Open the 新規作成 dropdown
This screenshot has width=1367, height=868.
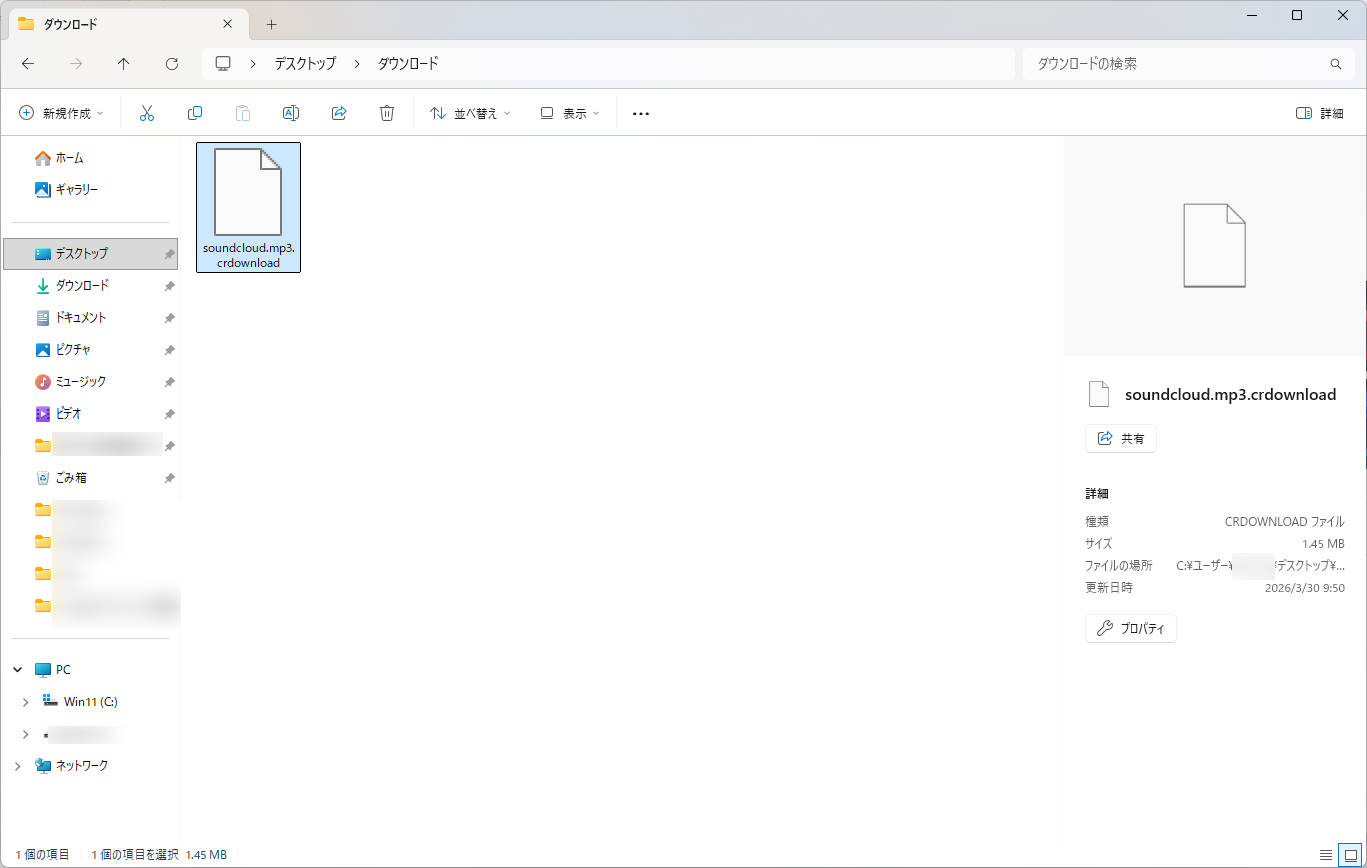(62, 112)
